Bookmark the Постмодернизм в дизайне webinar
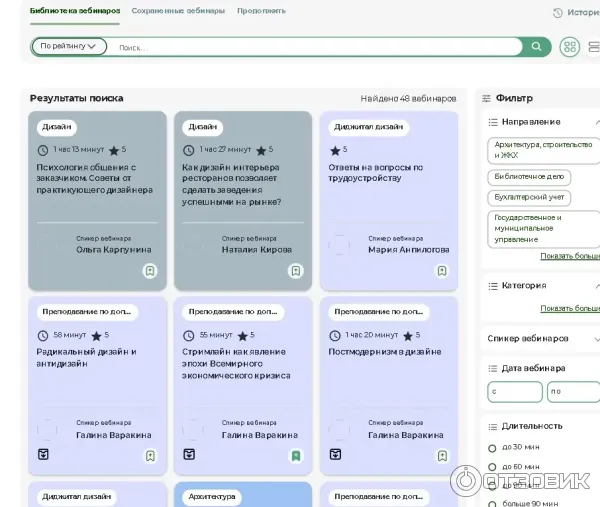 [442, 456]
